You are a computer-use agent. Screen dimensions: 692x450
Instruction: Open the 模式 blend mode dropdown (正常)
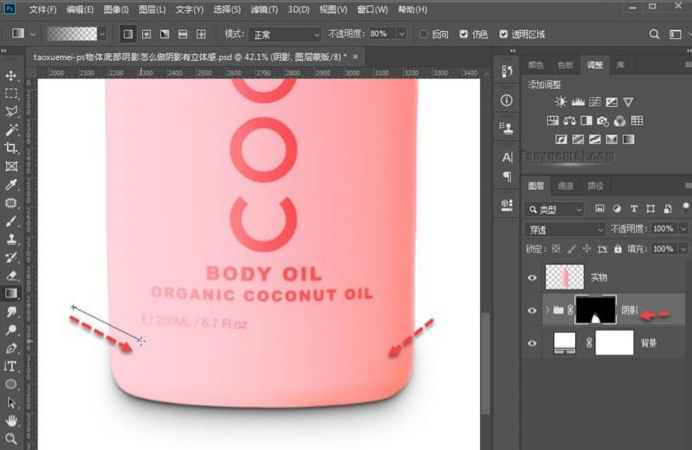click(285, 34)
